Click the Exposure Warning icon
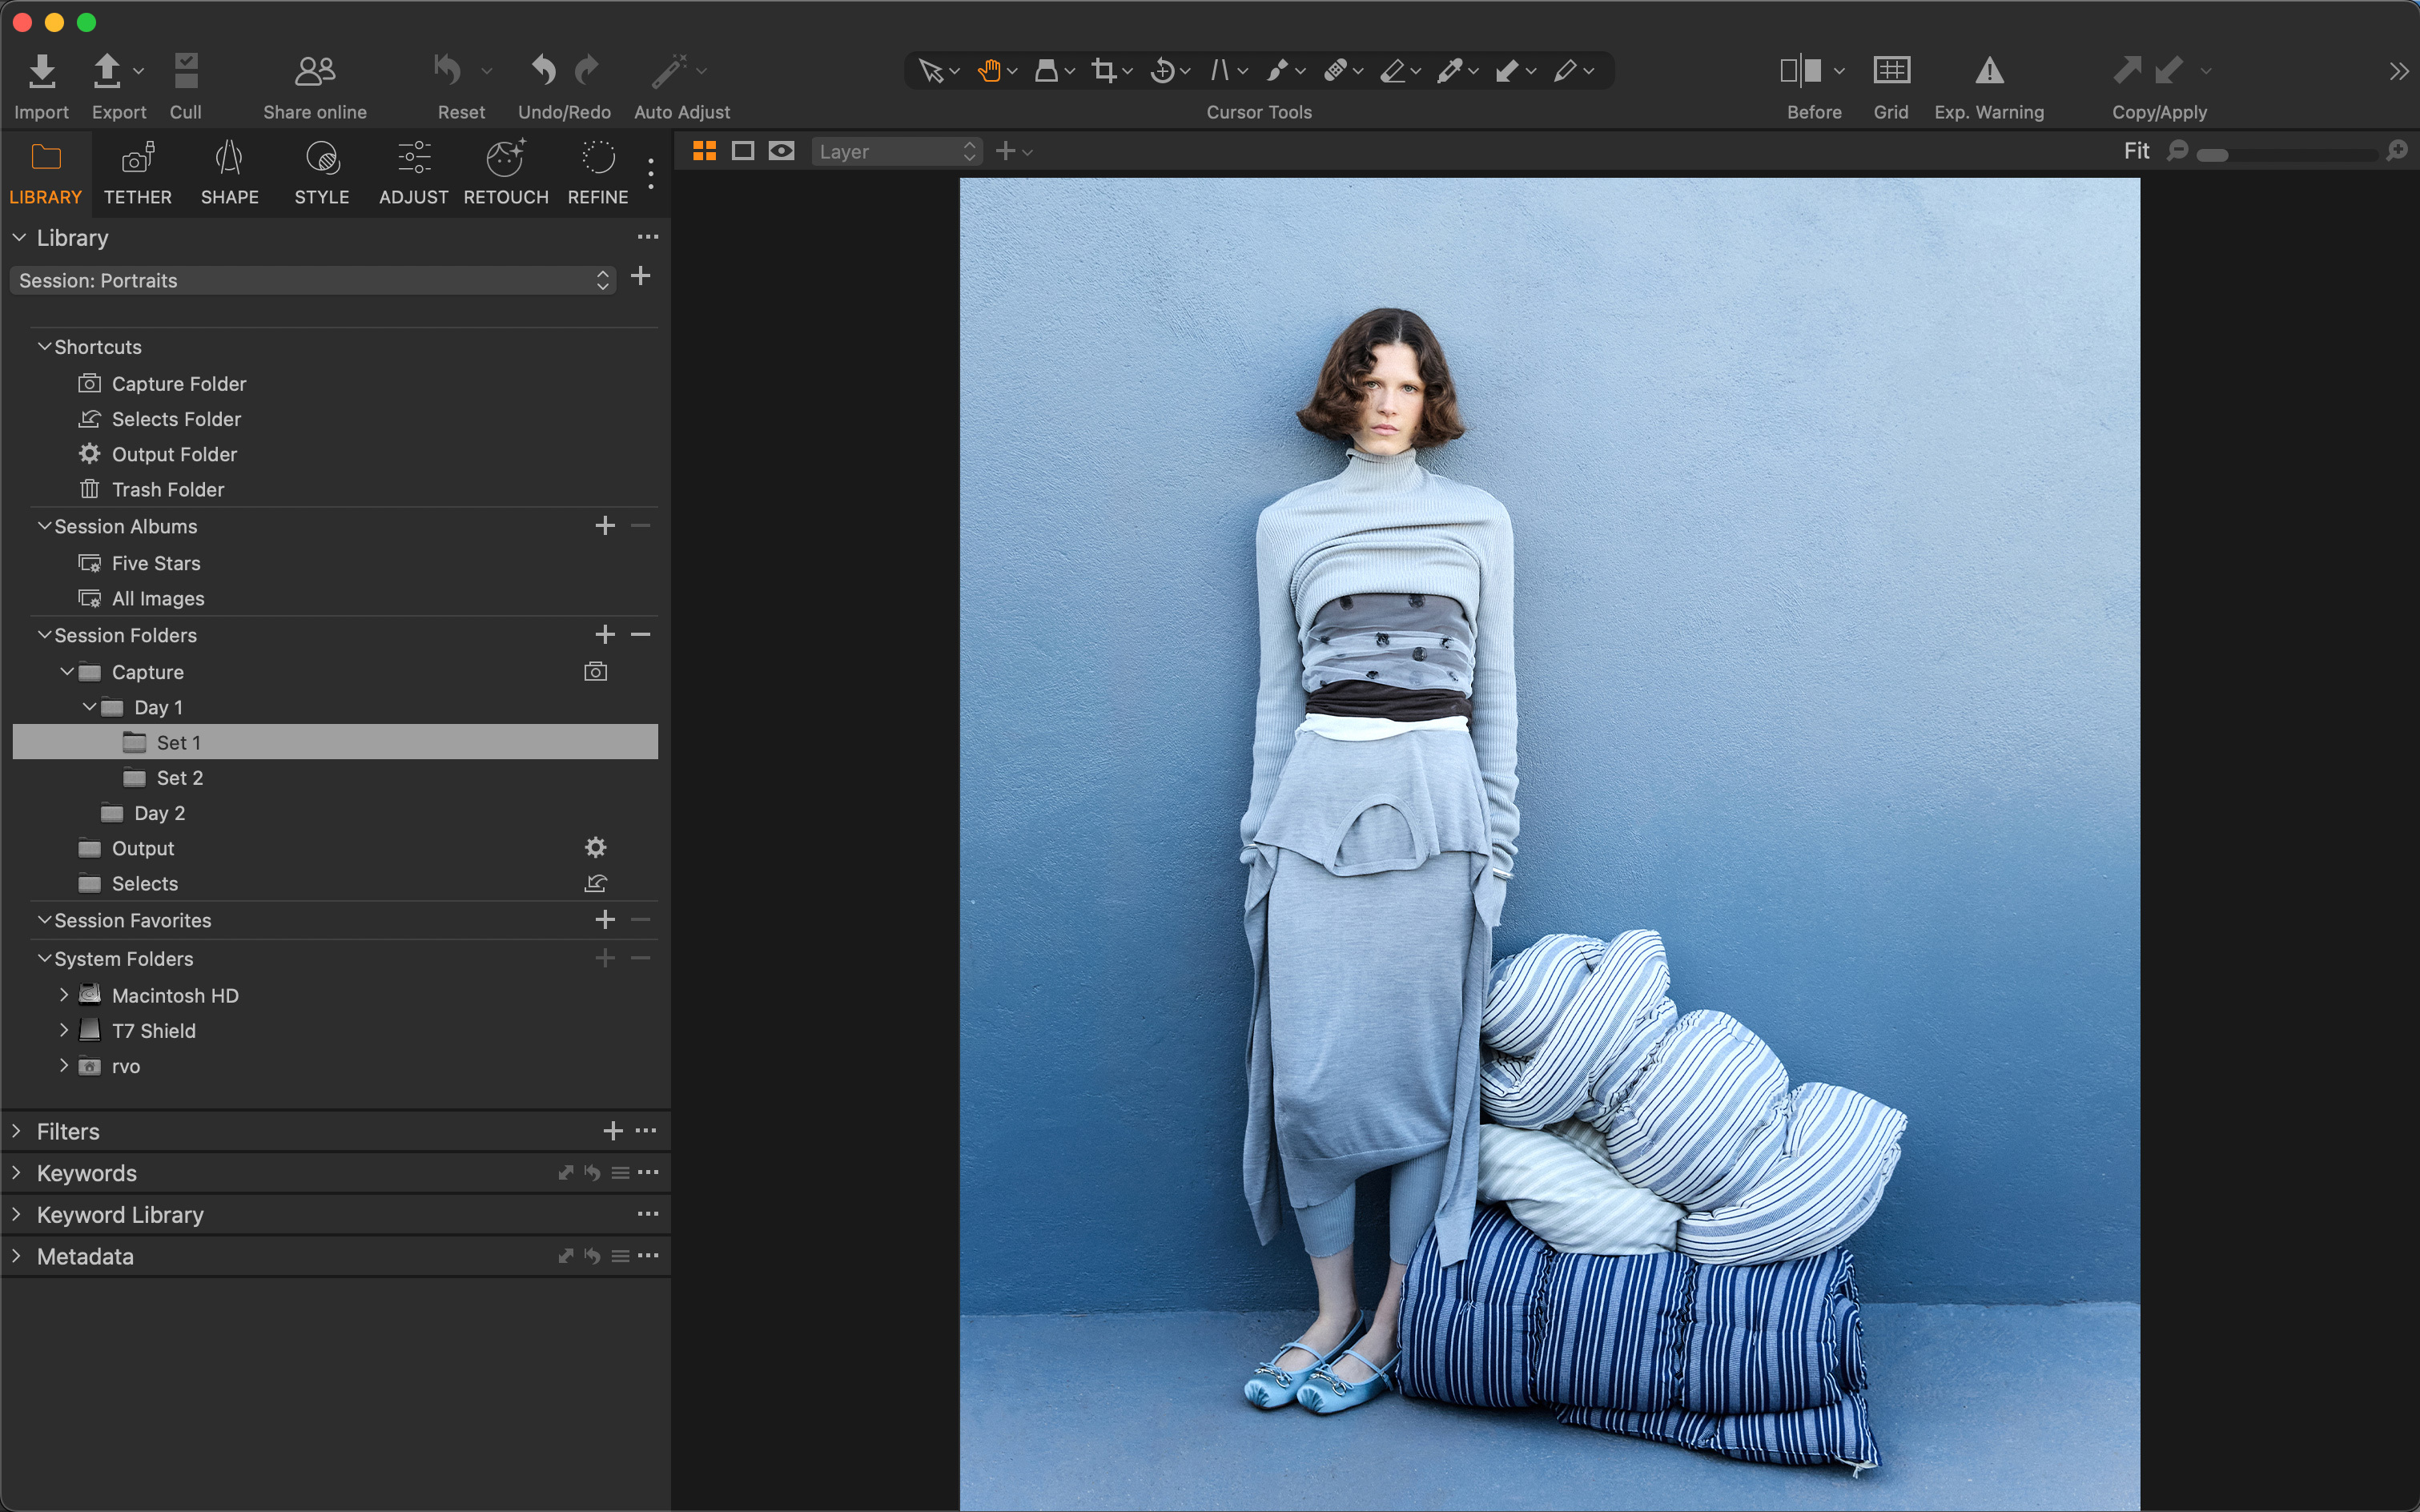2420x1512 pixels. coord(1989,70)
